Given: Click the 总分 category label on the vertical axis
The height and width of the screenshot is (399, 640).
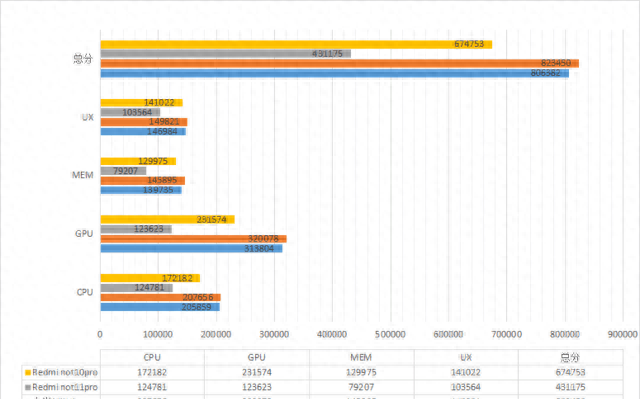Looking at the screenshot, I should pos(83,59).
